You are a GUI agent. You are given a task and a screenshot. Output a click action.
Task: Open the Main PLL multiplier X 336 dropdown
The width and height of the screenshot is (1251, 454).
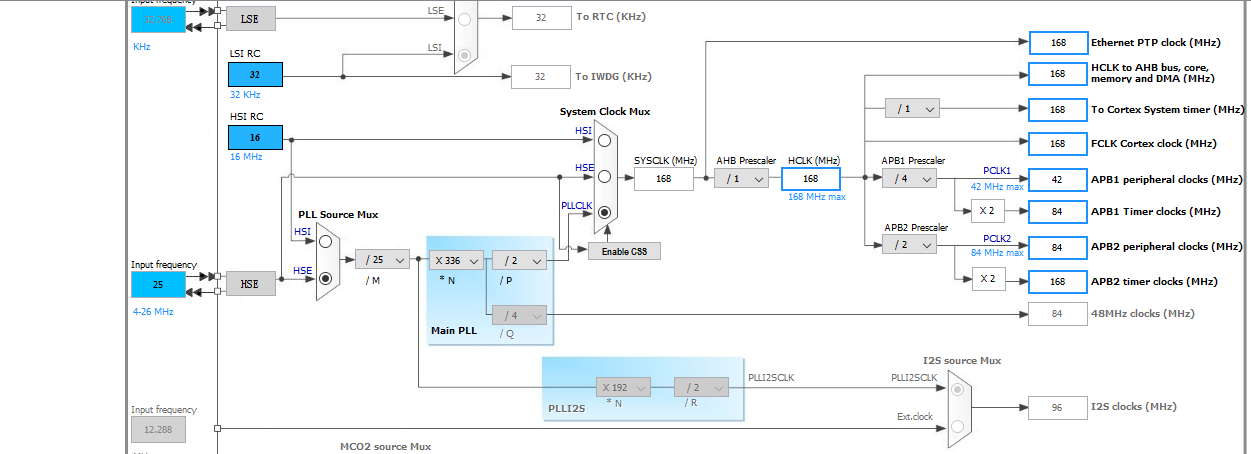pos(456,260)
